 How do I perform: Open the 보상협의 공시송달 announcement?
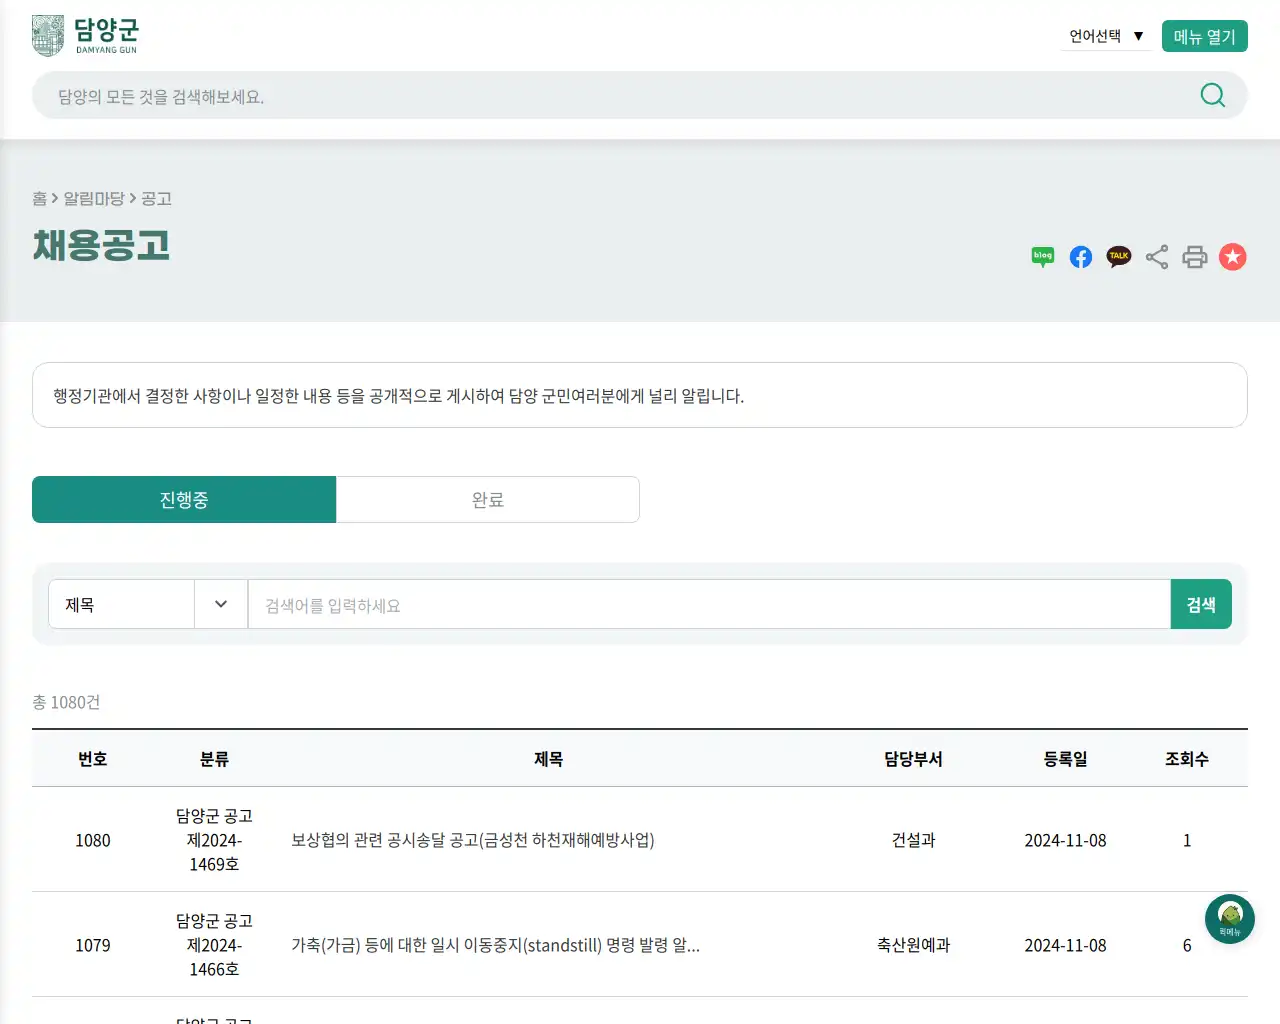(473, 840)
